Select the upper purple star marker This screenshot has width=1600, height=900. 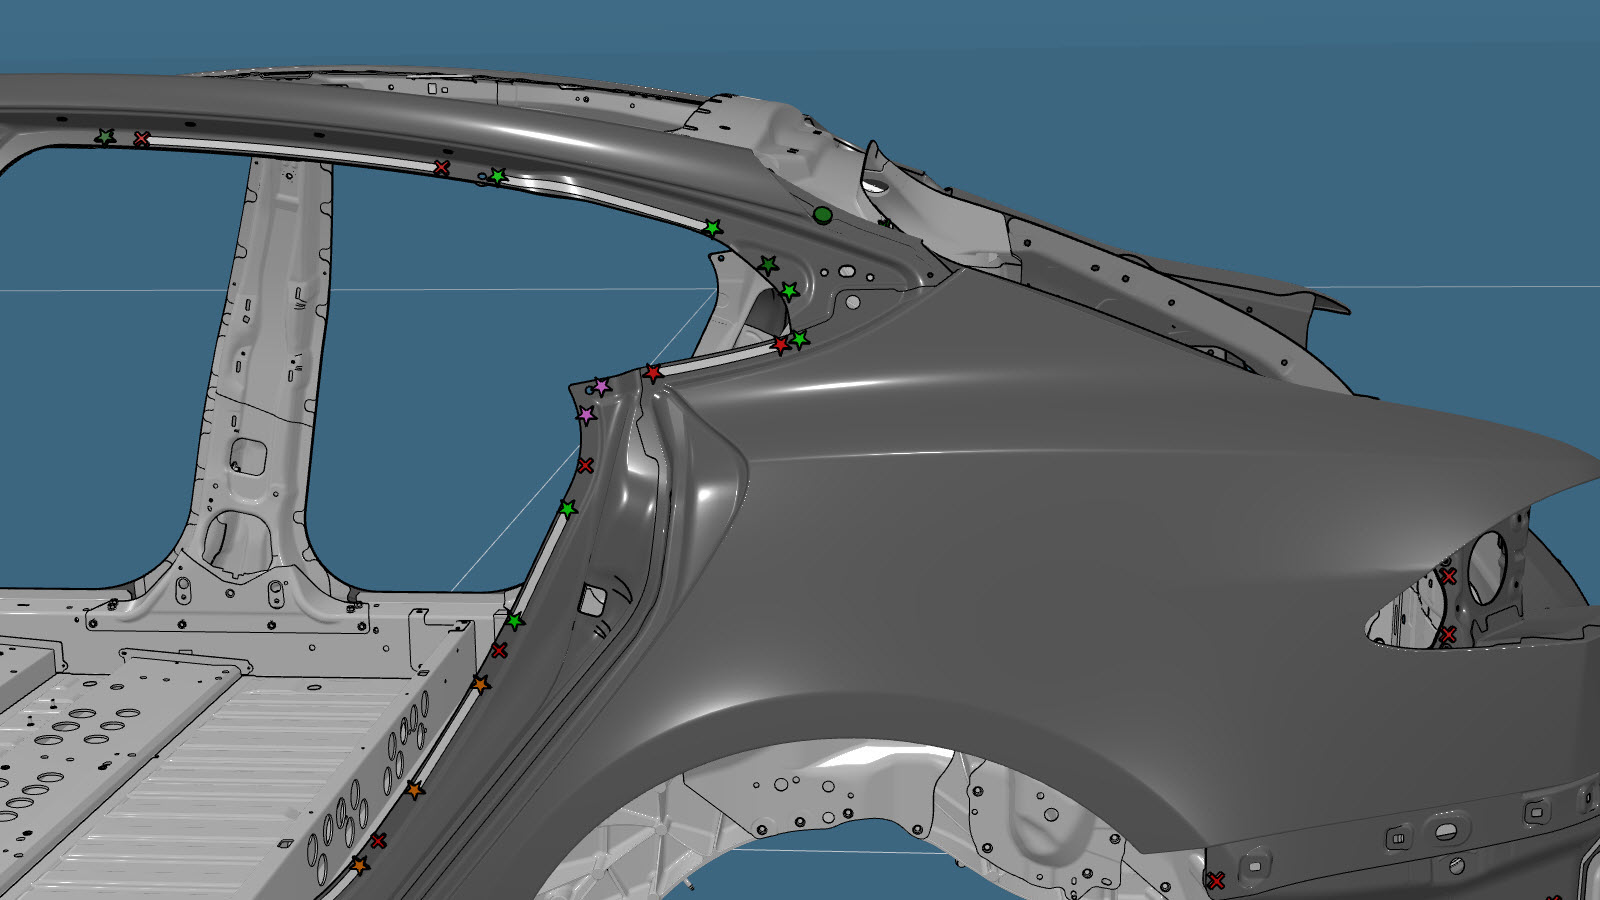[x=601, y=386]
